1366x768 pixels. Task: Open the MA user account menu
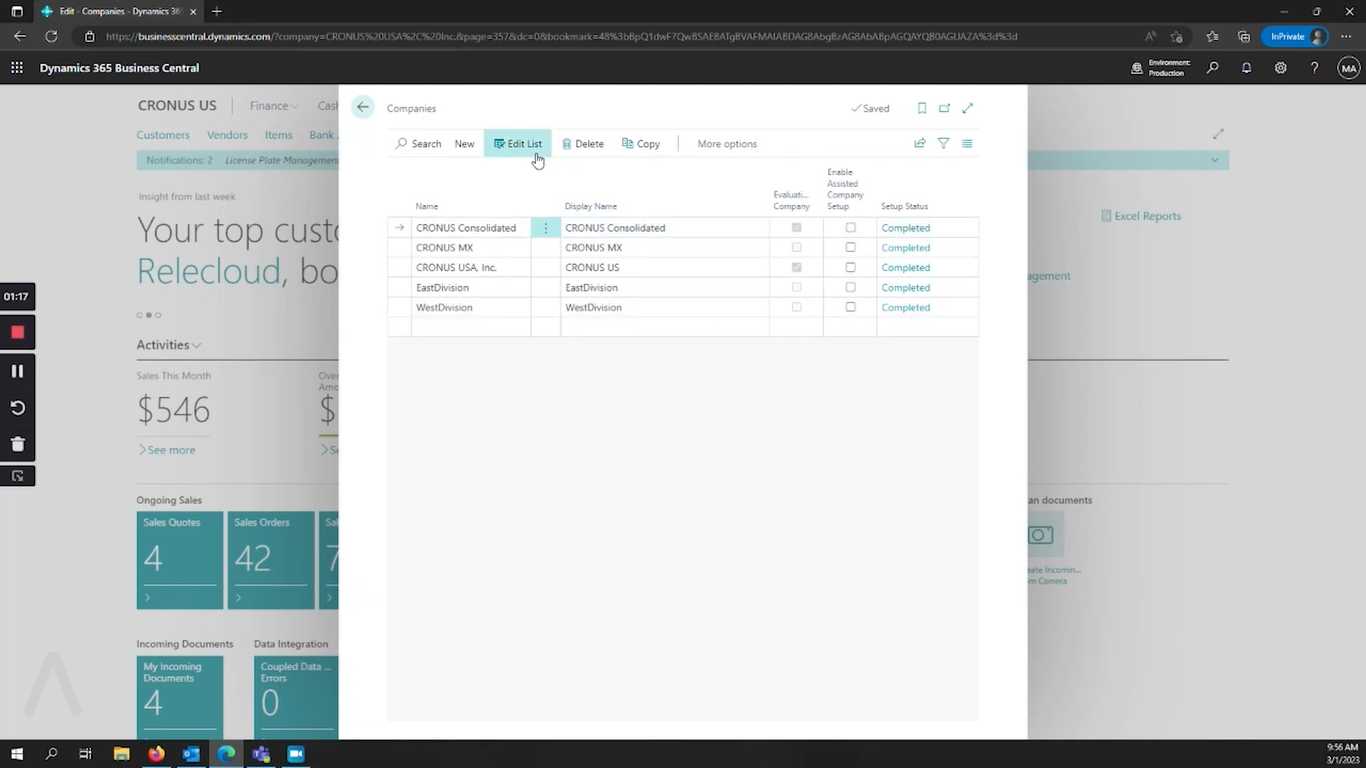[x=1349, y=68]
